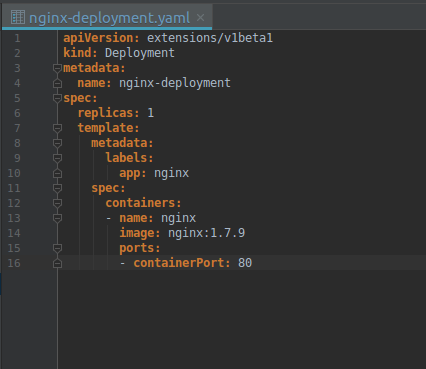Image resolution: width=426 pixels, height=369 pixels.
Task: Click the ports key
Action: coord(140,248)
